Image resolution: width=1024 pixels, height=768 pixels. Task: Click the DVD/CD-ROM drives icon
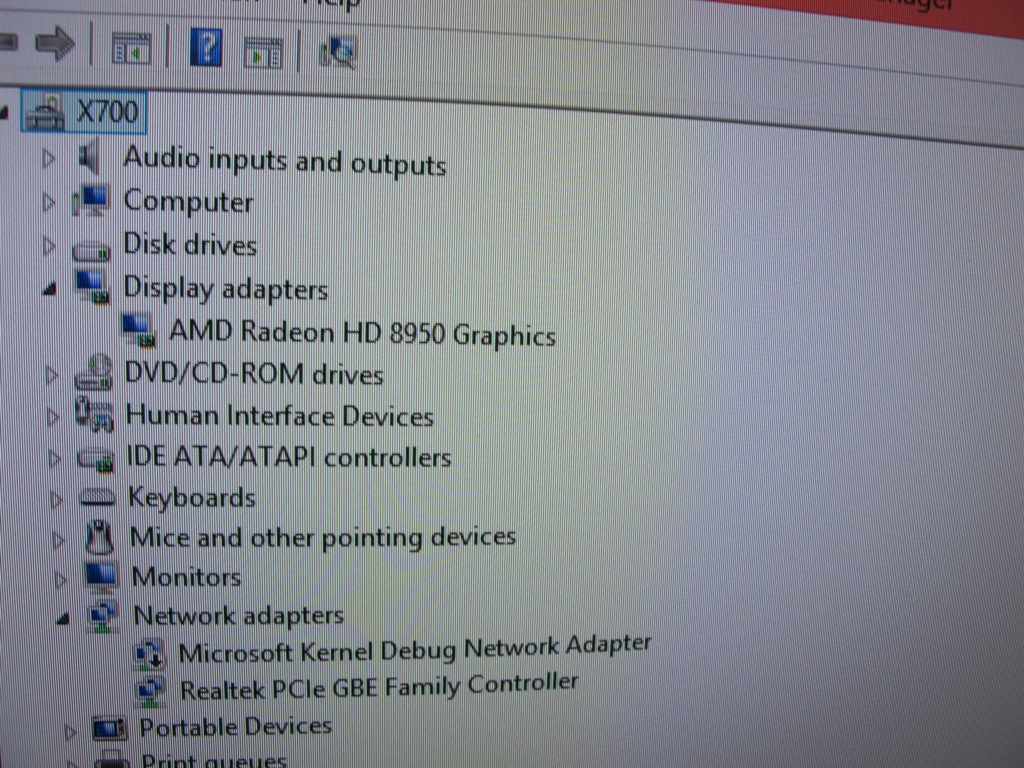(93, 374)
